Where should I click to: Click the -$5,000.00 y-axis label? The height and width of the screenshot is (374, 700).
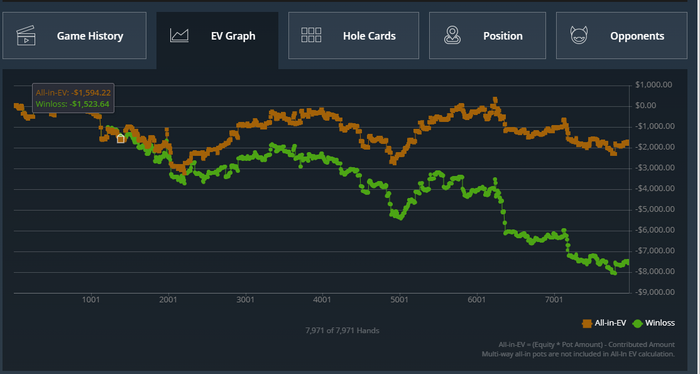tap(655, 209)
